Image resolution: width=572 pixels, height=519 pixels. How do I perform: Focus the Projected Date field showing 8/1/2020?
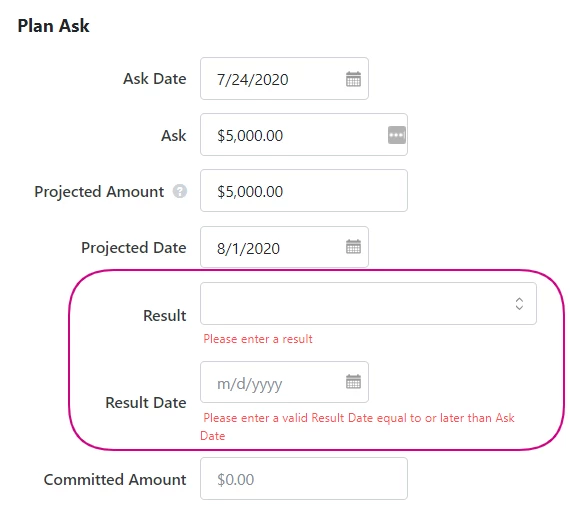click(x=284, y=247)
